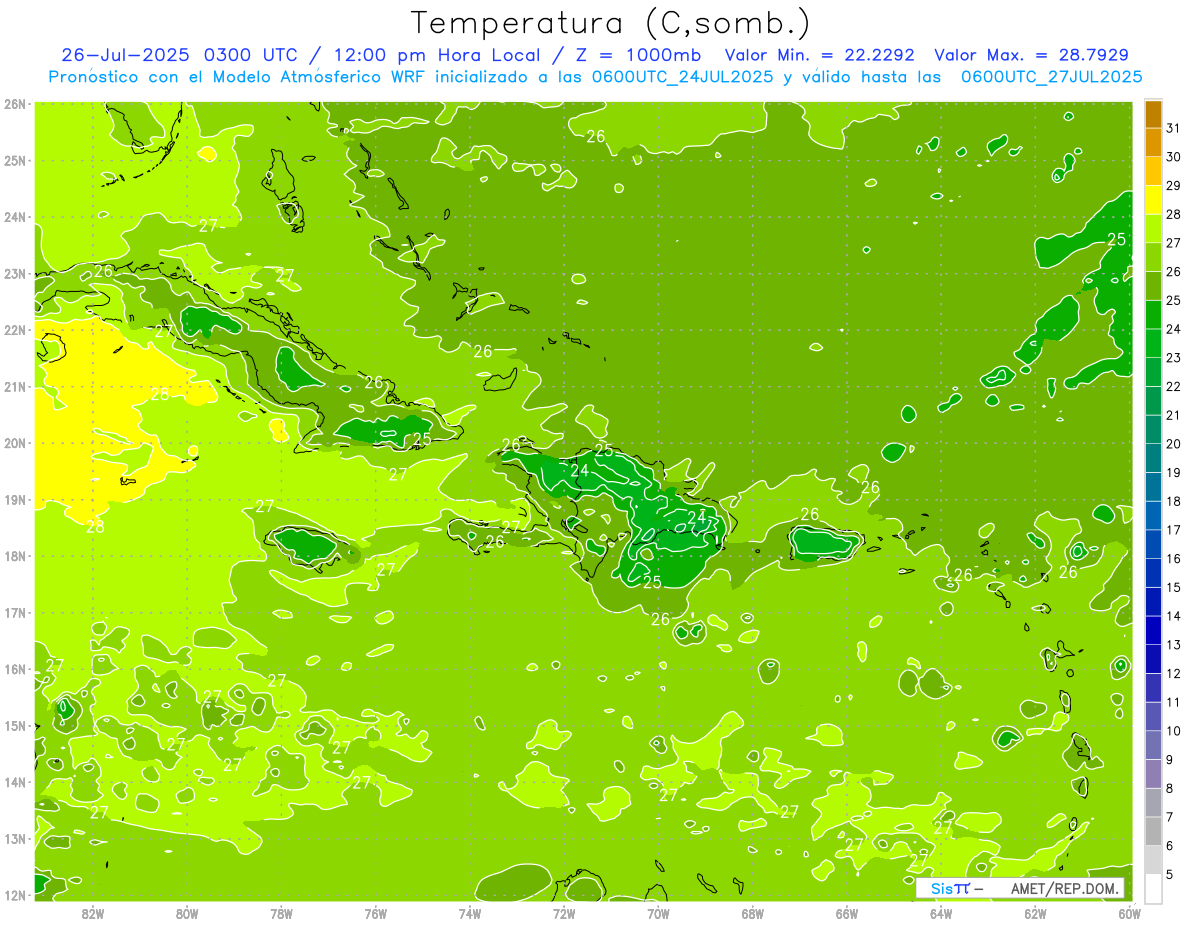Click the '14N' latitude axis label

pyautogui.click(x=15, y=782)
